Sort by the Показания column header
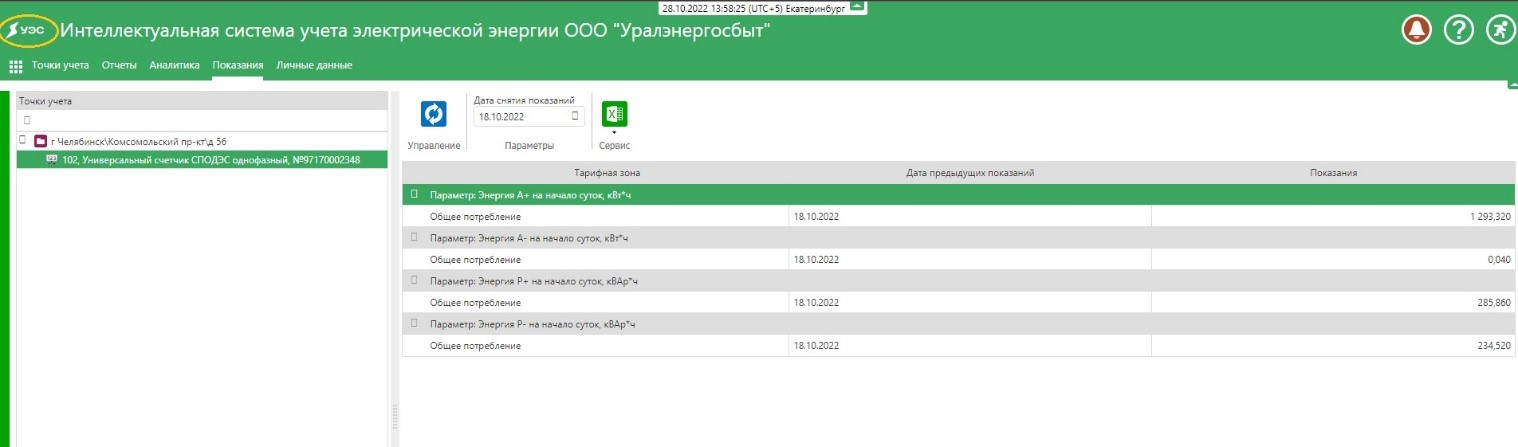The width and height of the screenshot is (1518, 447). (x=1333, y=173)
